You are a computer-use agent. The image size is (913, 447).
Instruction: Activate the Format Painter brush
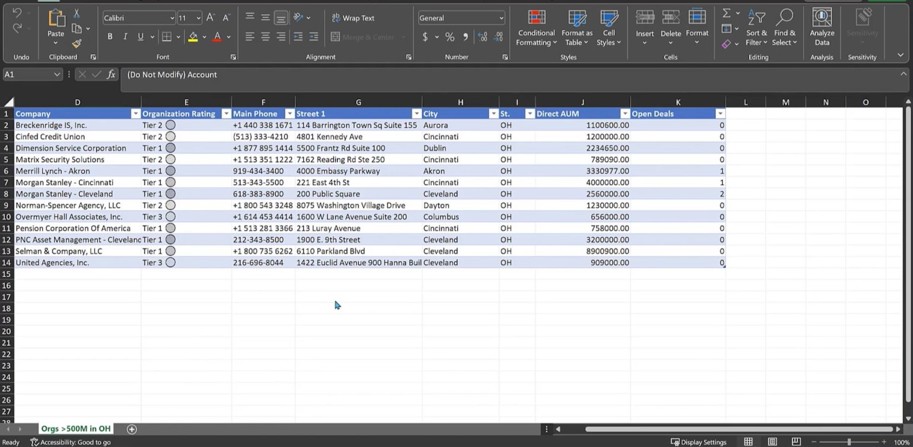click(x=76, y=43)
